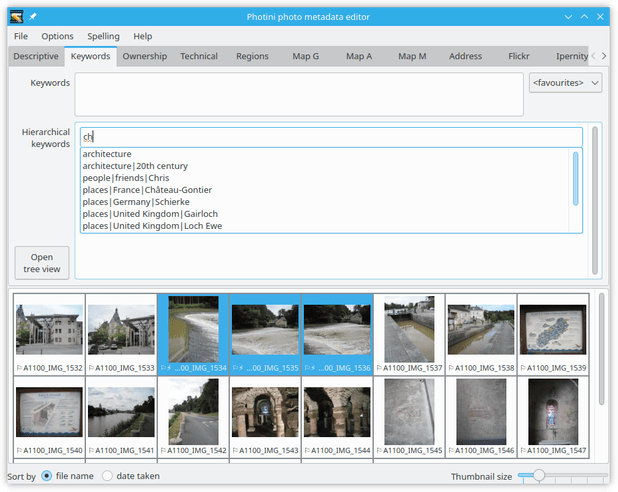Select thumbnail A1100_IMG_1545
Image resolution: width=618 pixels, height=492 pixels.
[409, 416]
